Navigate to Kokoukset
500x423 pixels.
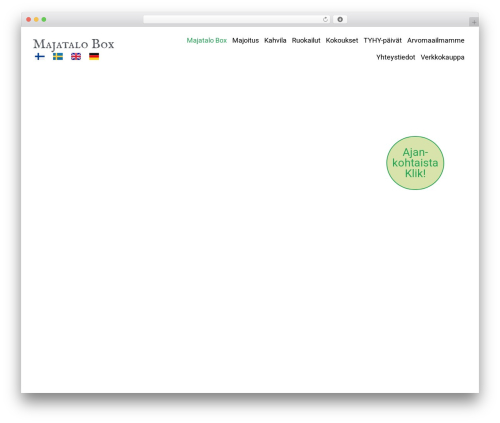(x=342, y=40)
